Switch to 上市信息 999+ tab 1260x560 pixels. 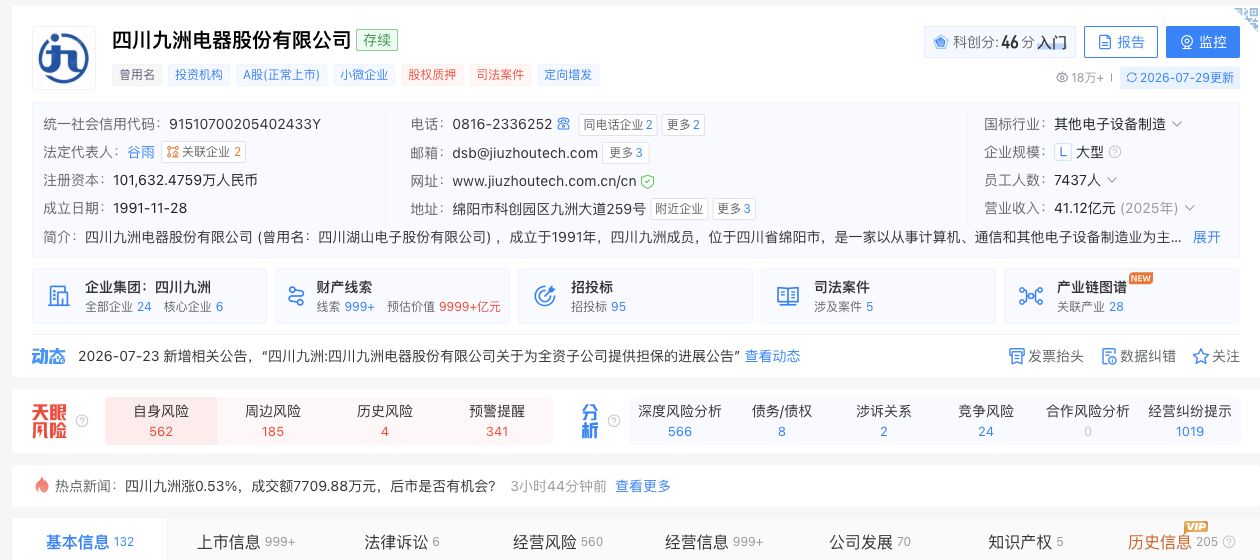tap(246, 542)
